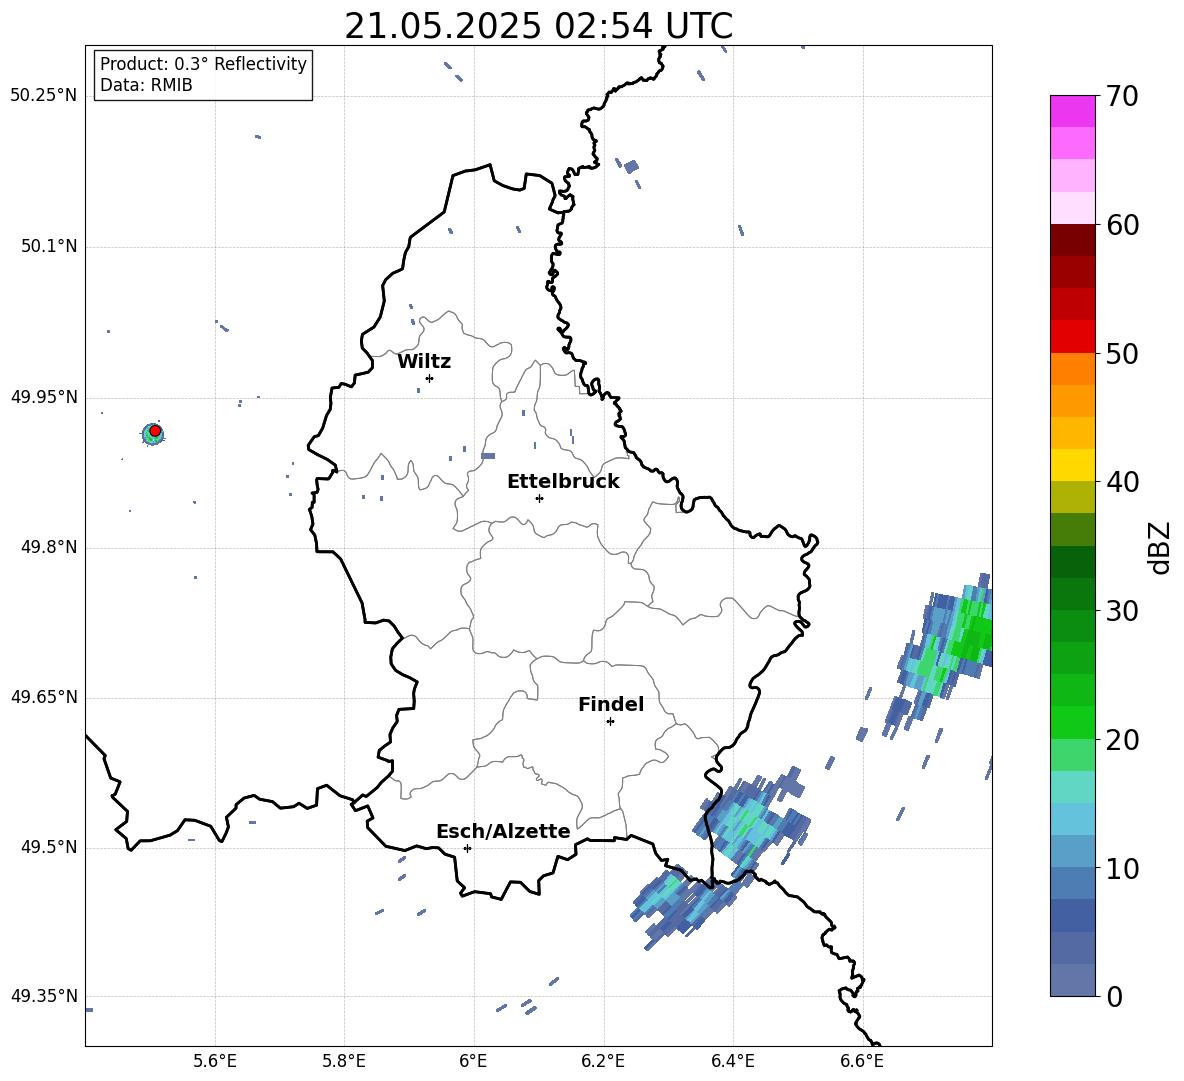Screen dimensions: 1184x1081
Task: Click the 50.25°N latitude label
Action: point(44,96)
